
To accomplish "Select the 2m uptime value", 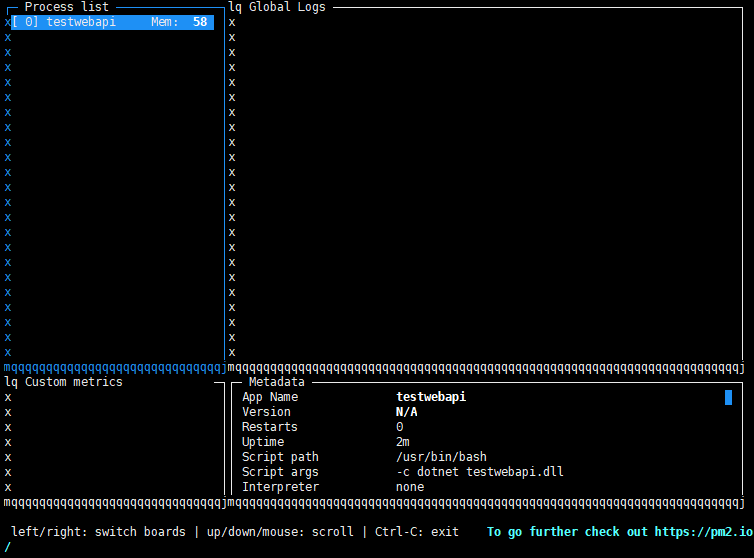I will (x=402, y=442).
